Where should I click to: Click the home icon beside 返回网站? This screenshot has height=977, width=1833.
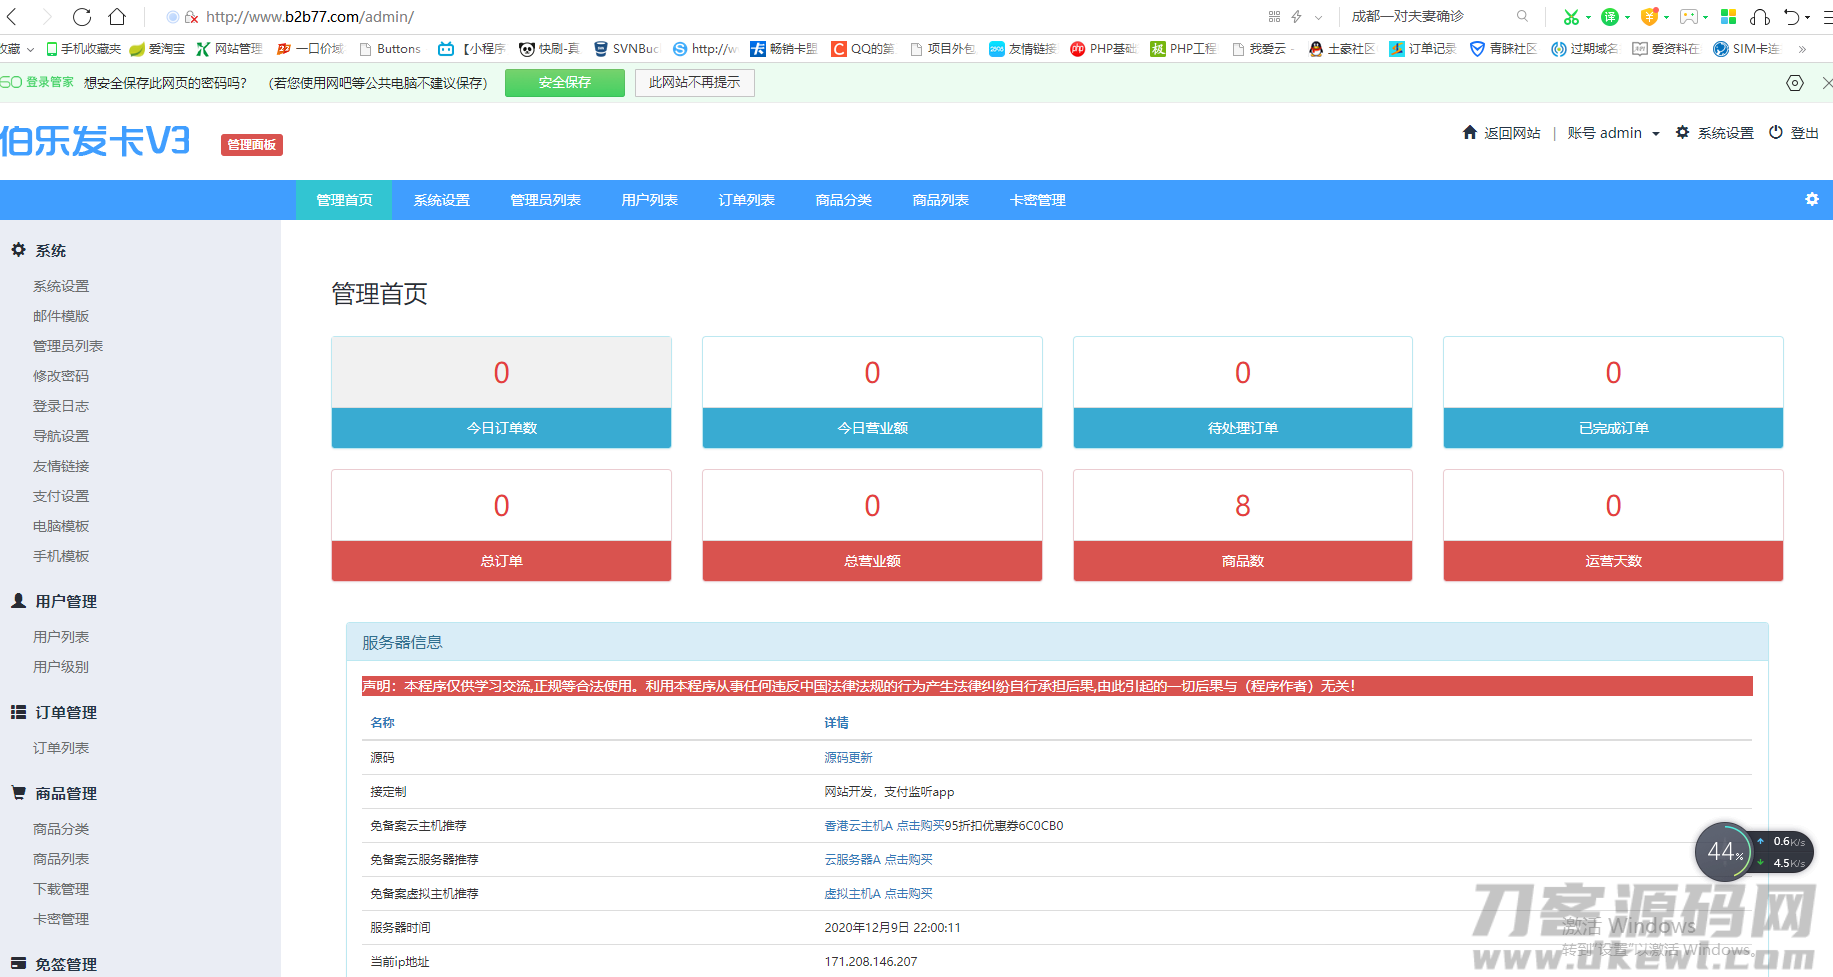1468,132
